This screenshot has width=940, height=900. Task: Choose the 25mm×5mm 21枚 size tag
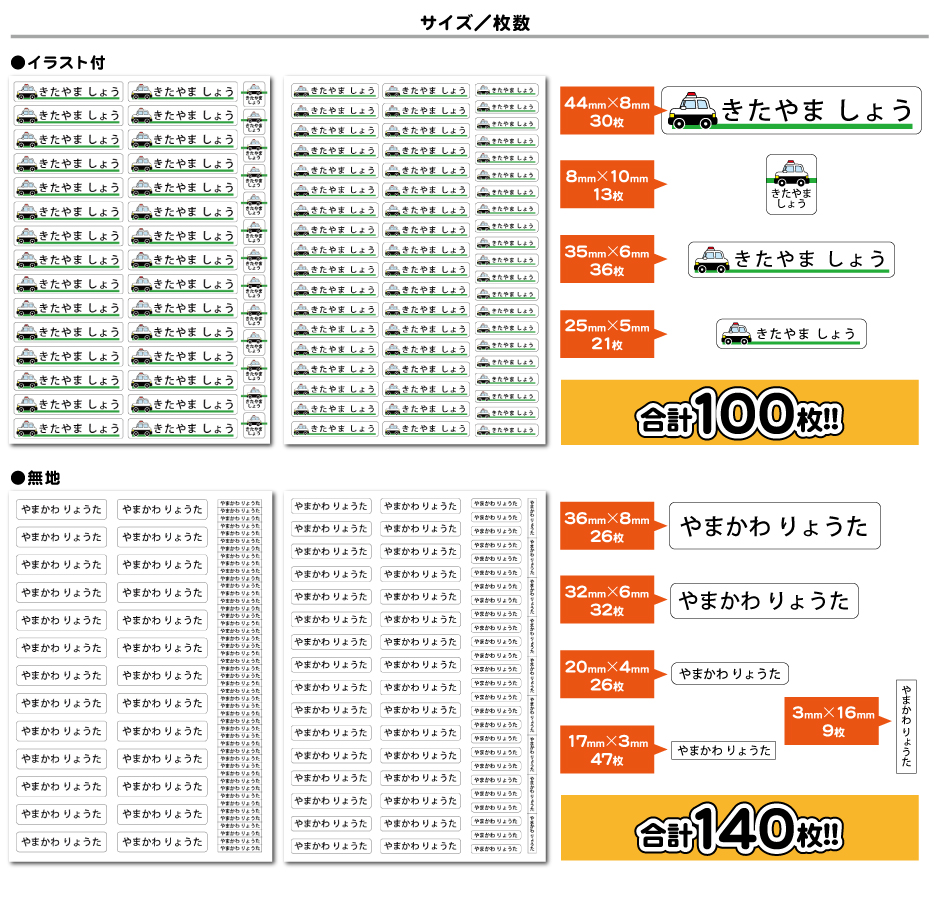point(606,334)
